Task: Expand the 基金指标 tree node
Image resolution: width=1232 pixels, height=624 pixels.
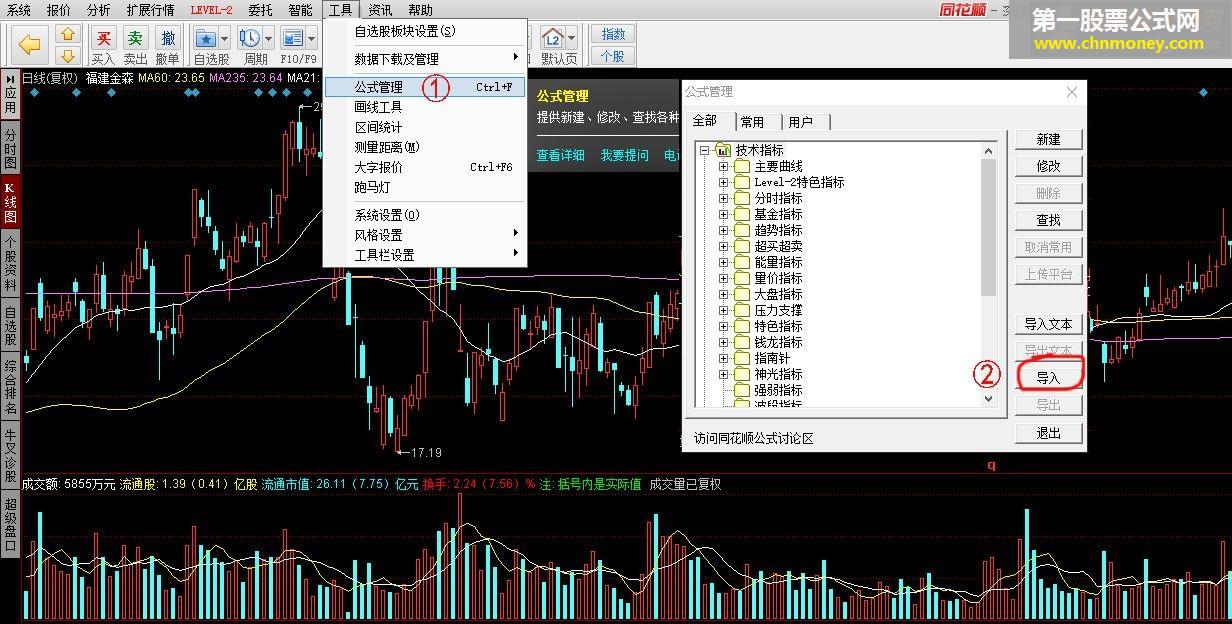Action: coord(724,214)
